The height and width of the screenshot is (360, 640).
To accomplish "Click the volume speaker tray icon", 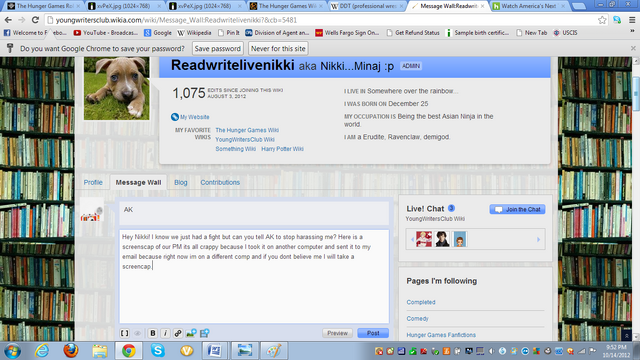I will 491,351.
